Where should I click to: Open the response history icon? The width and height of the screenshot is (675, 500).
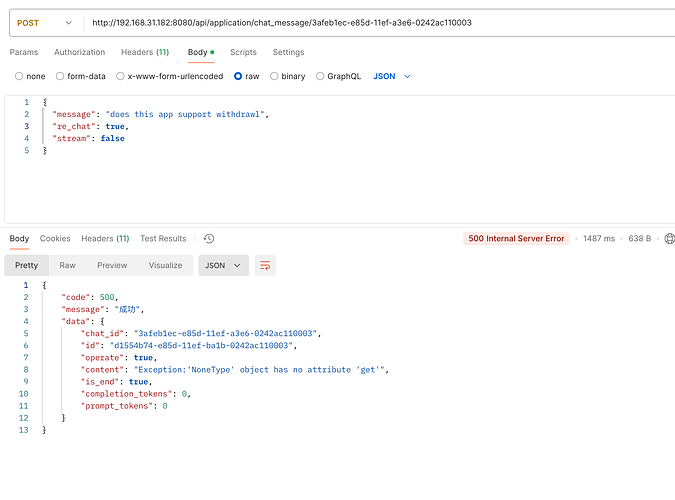[209, 239]
